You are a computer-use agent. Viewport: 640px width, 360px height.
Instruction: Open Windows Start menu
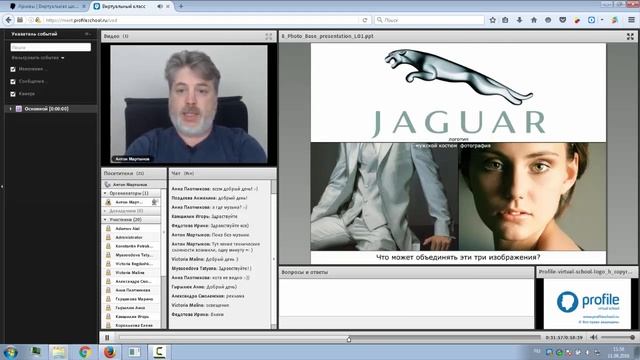point(11,352)
